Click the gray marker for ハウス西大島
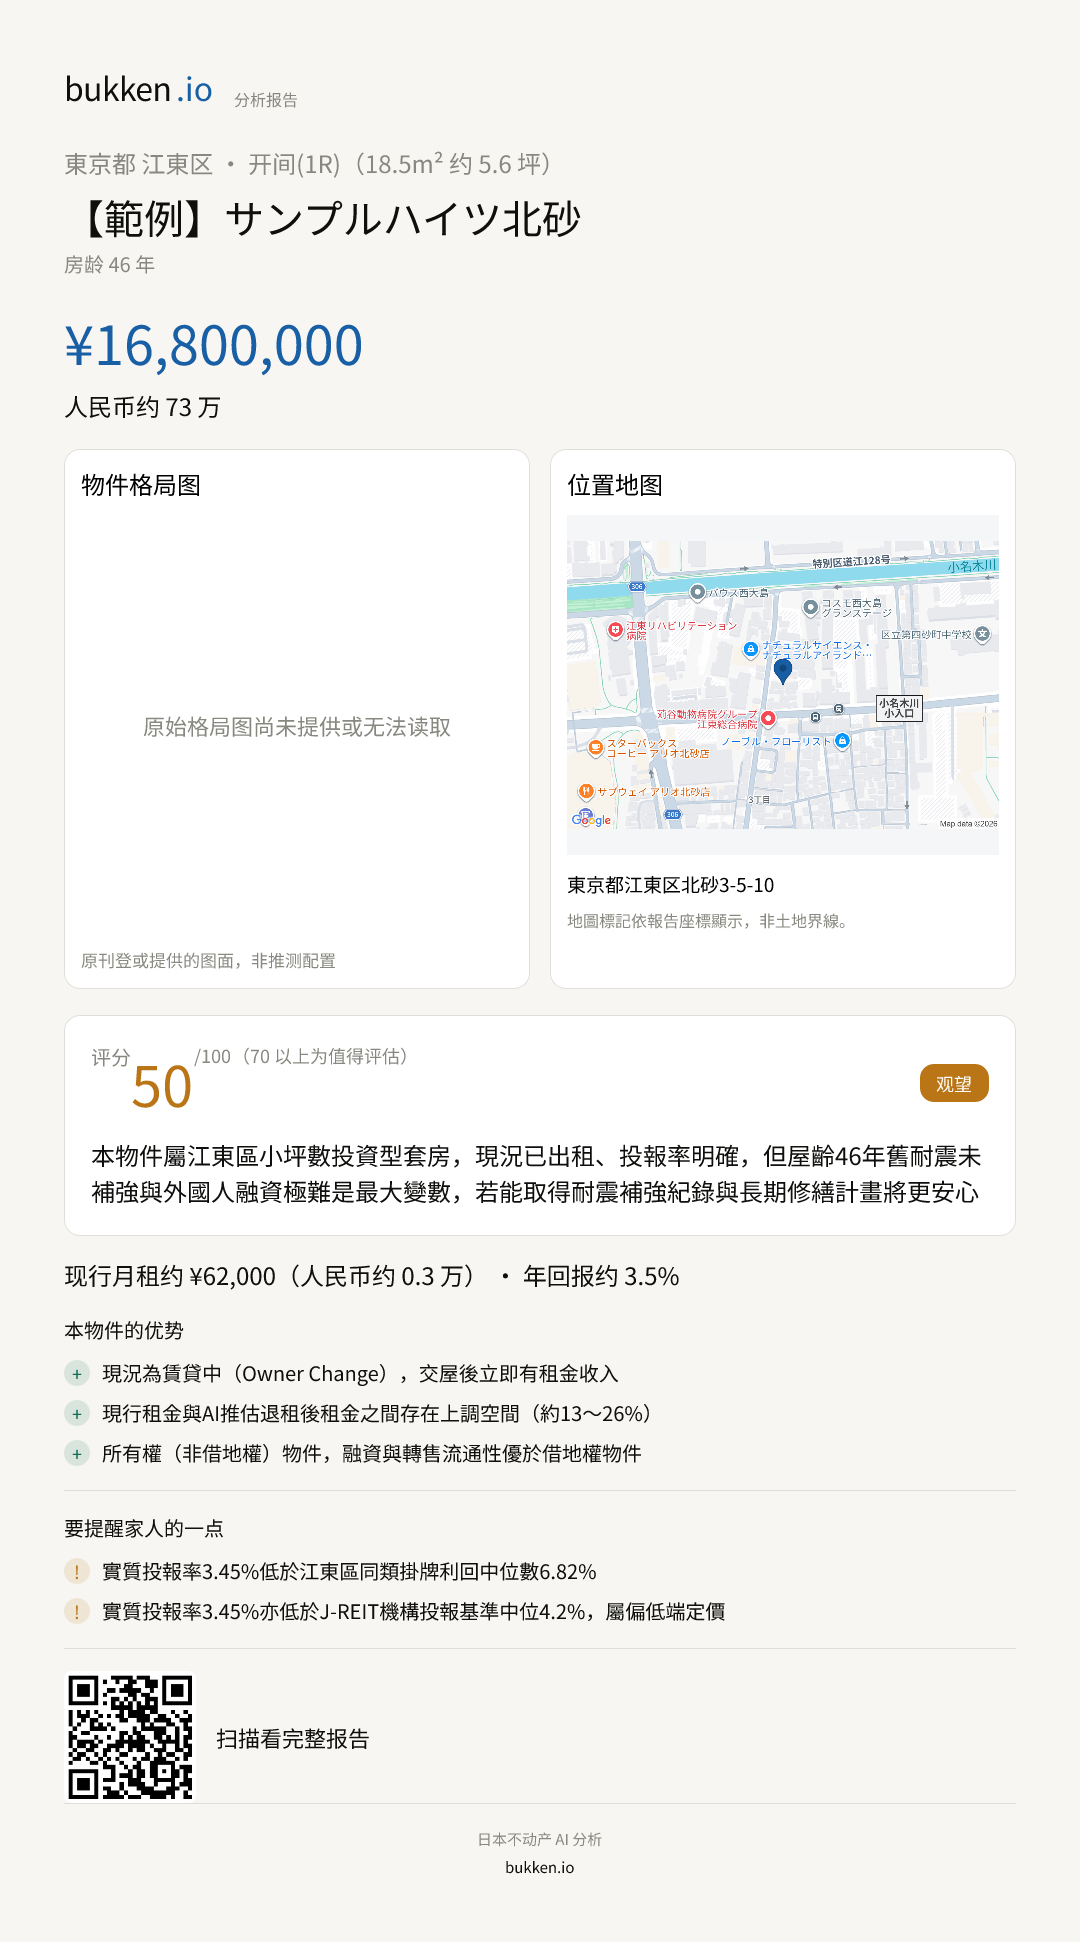 coord(698,592)
